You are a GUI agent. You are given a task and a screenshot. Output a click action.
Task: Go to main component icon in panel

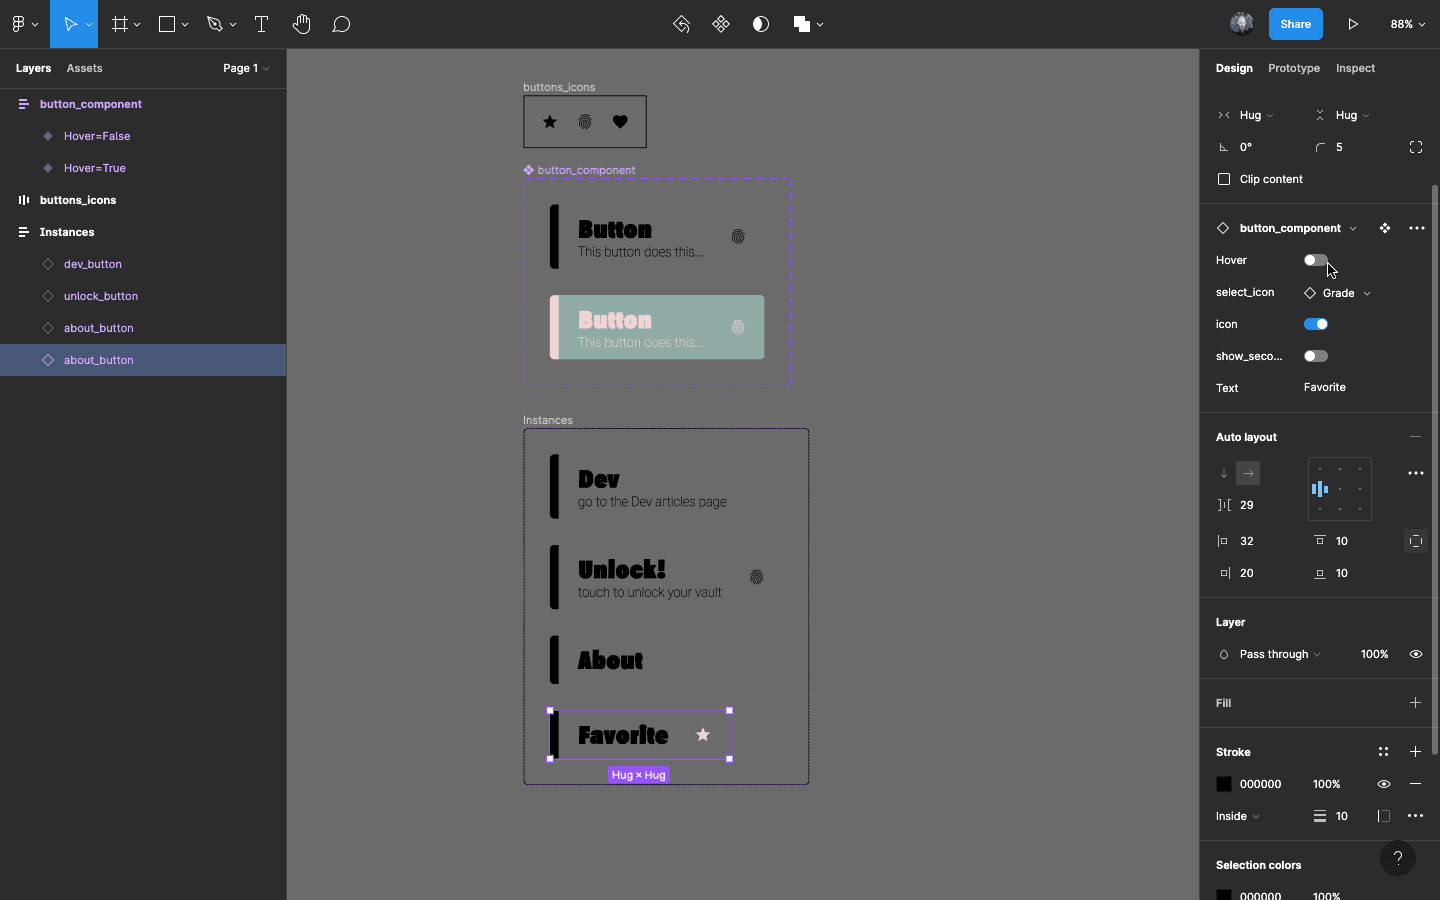[1385, 228]
